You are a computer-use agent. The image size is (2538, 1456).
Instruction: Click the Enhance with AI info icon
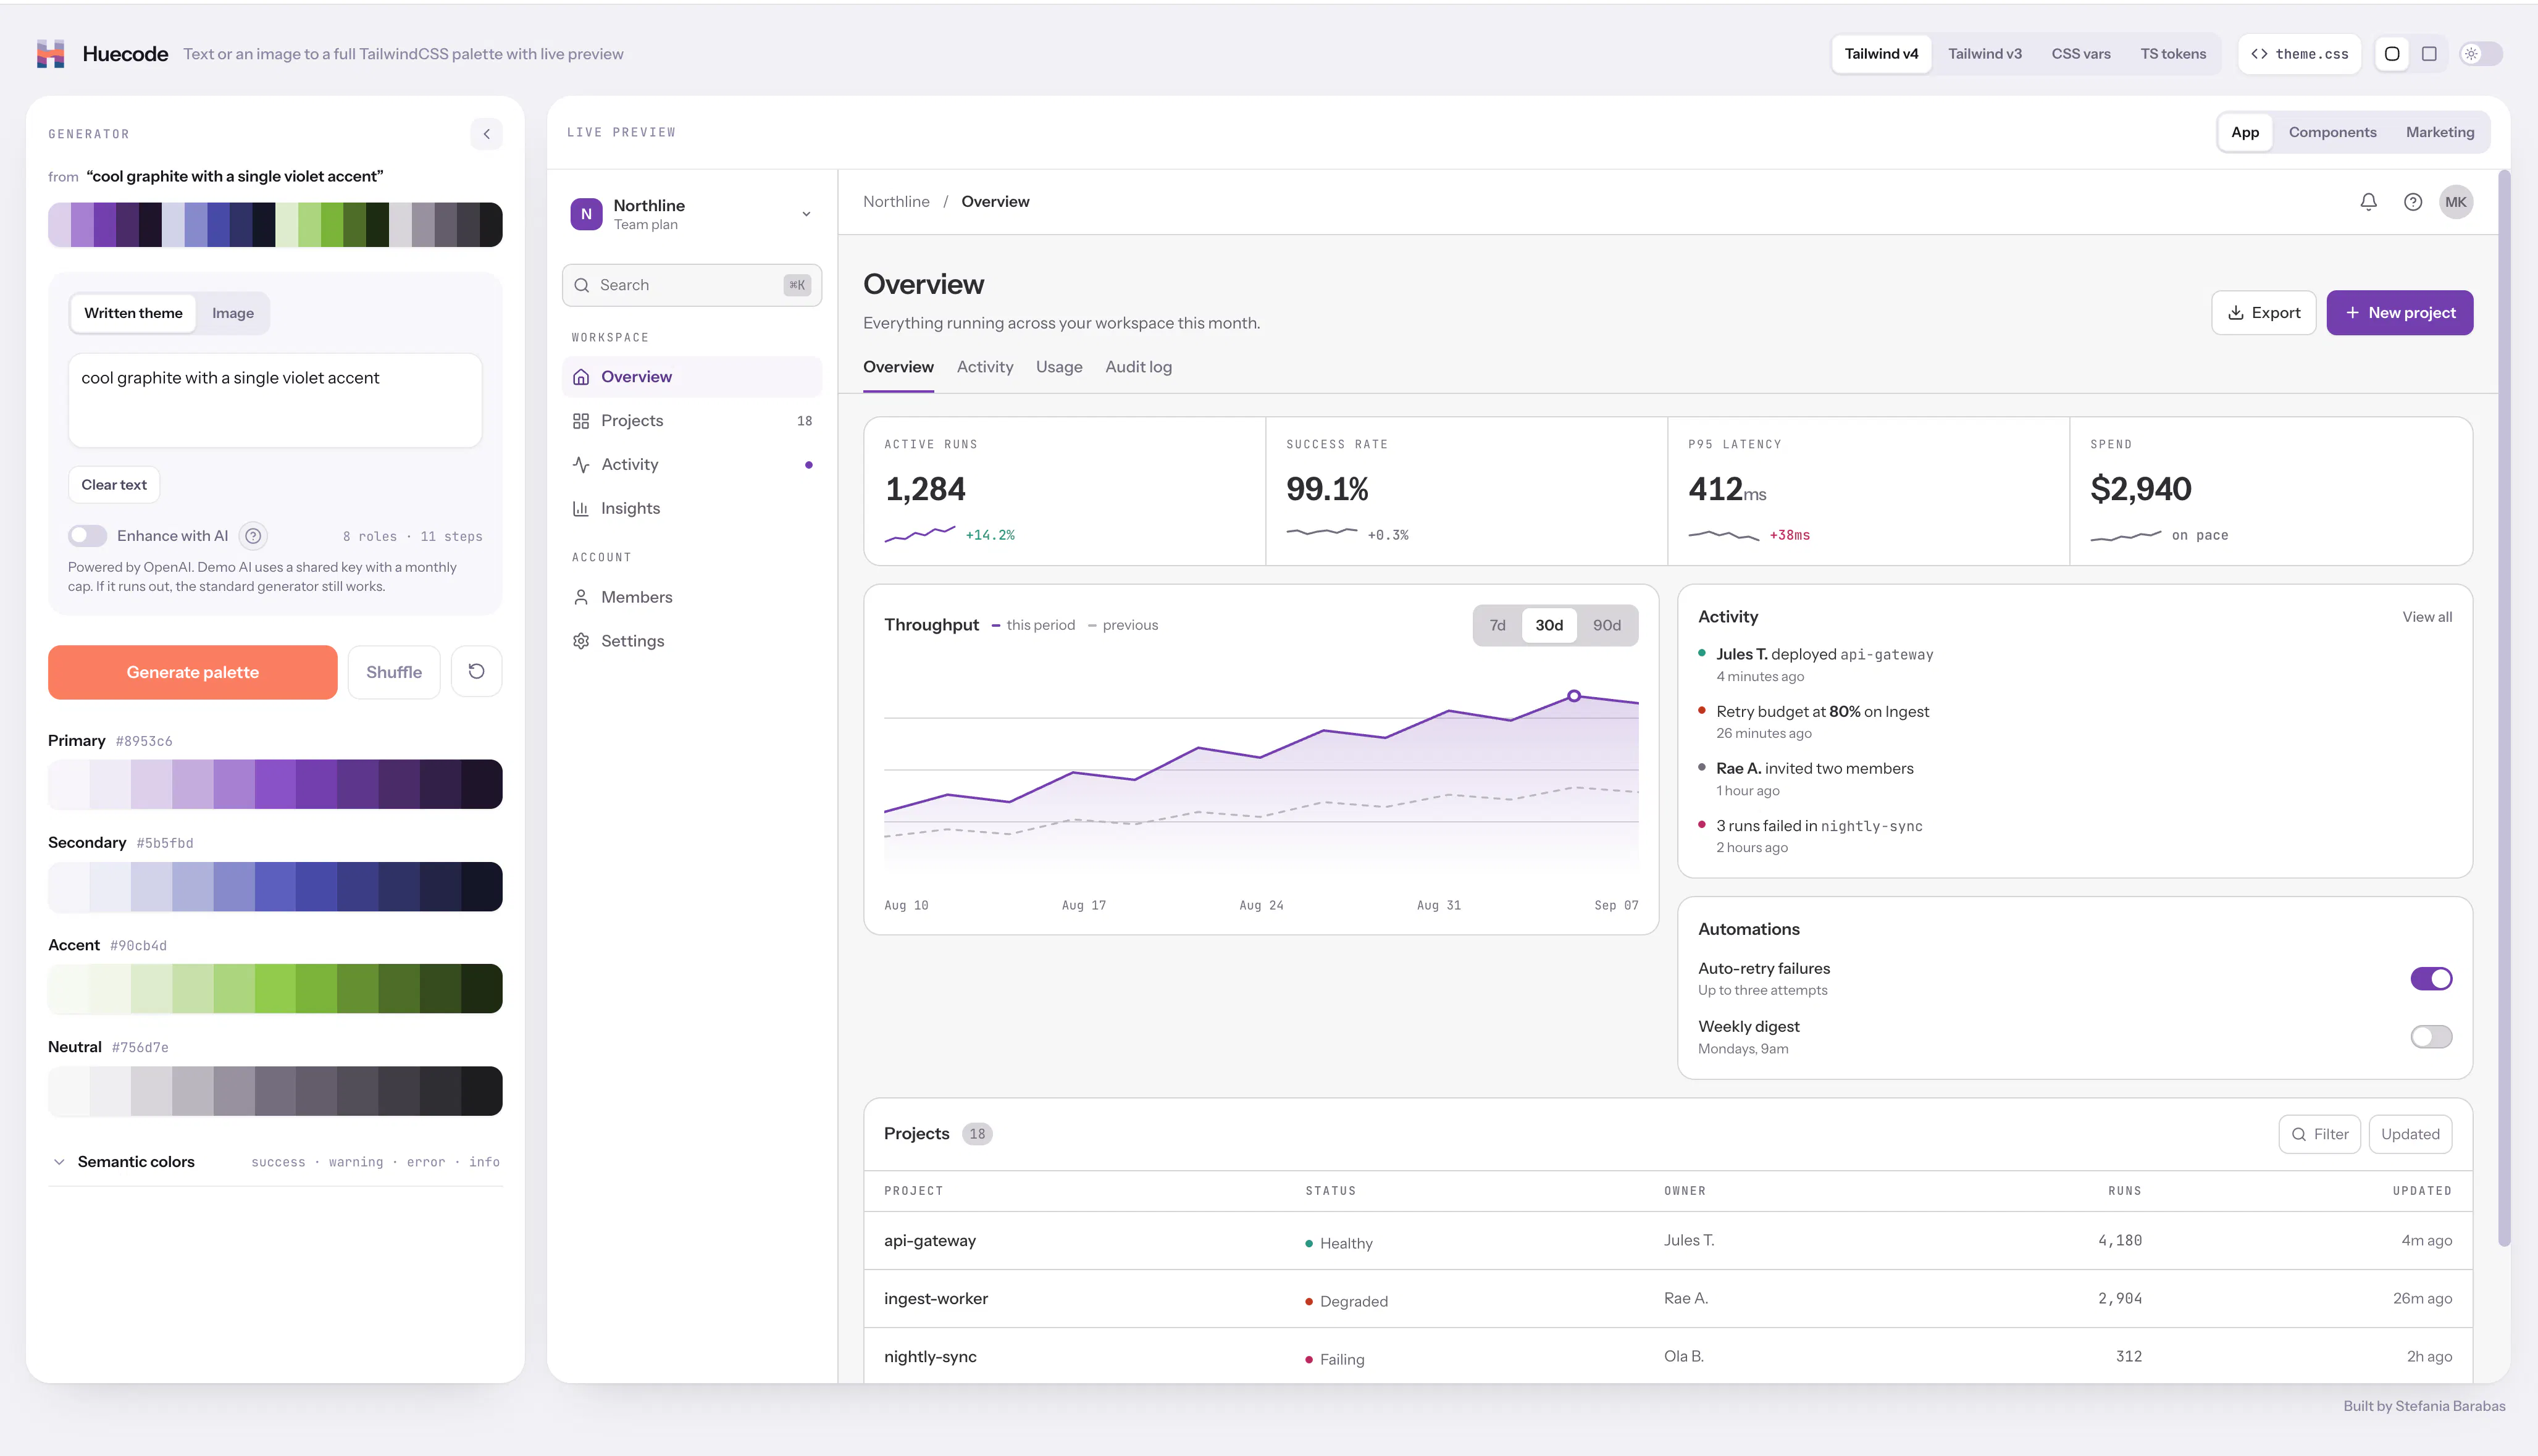pyautogui.click(x=254, y=536)
